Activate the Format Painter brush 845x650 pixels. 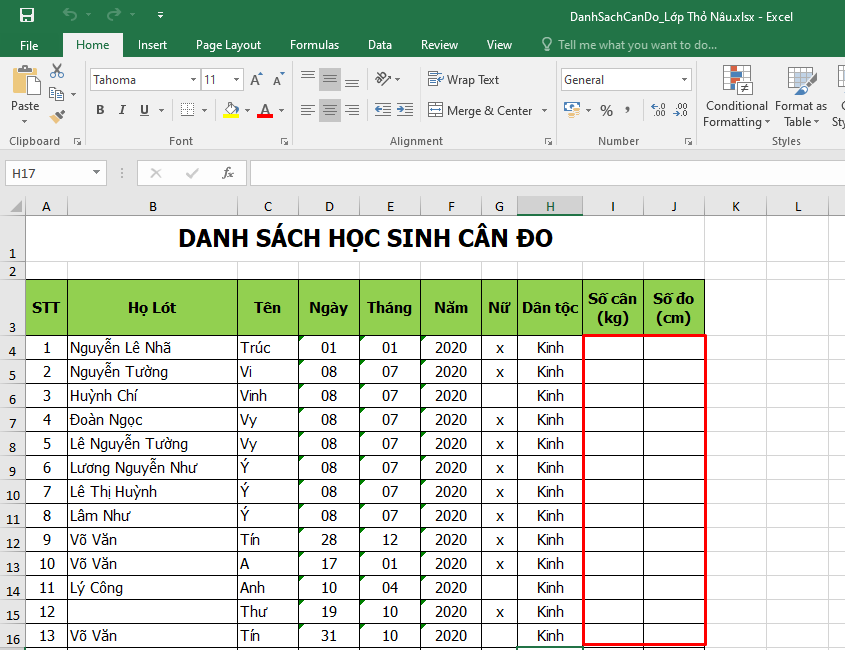[x=57, y=114]
